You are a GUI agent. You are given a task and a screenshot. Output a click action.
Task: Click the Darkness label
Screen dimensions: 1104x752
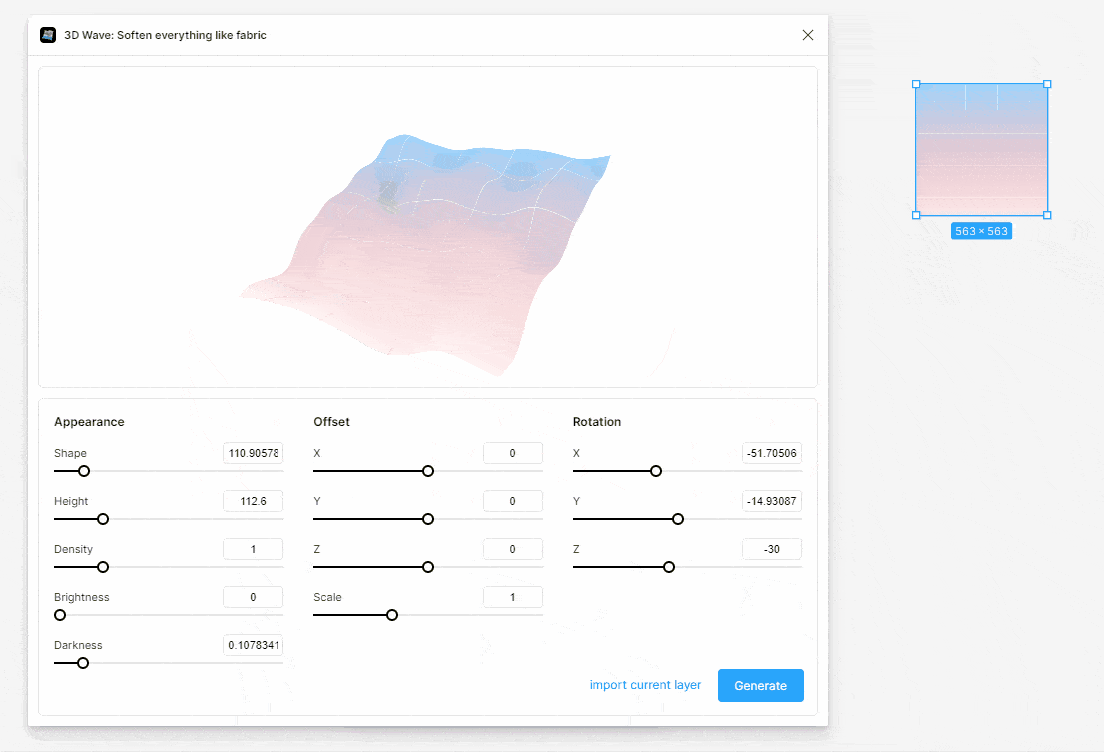click(x=78, y=645)
